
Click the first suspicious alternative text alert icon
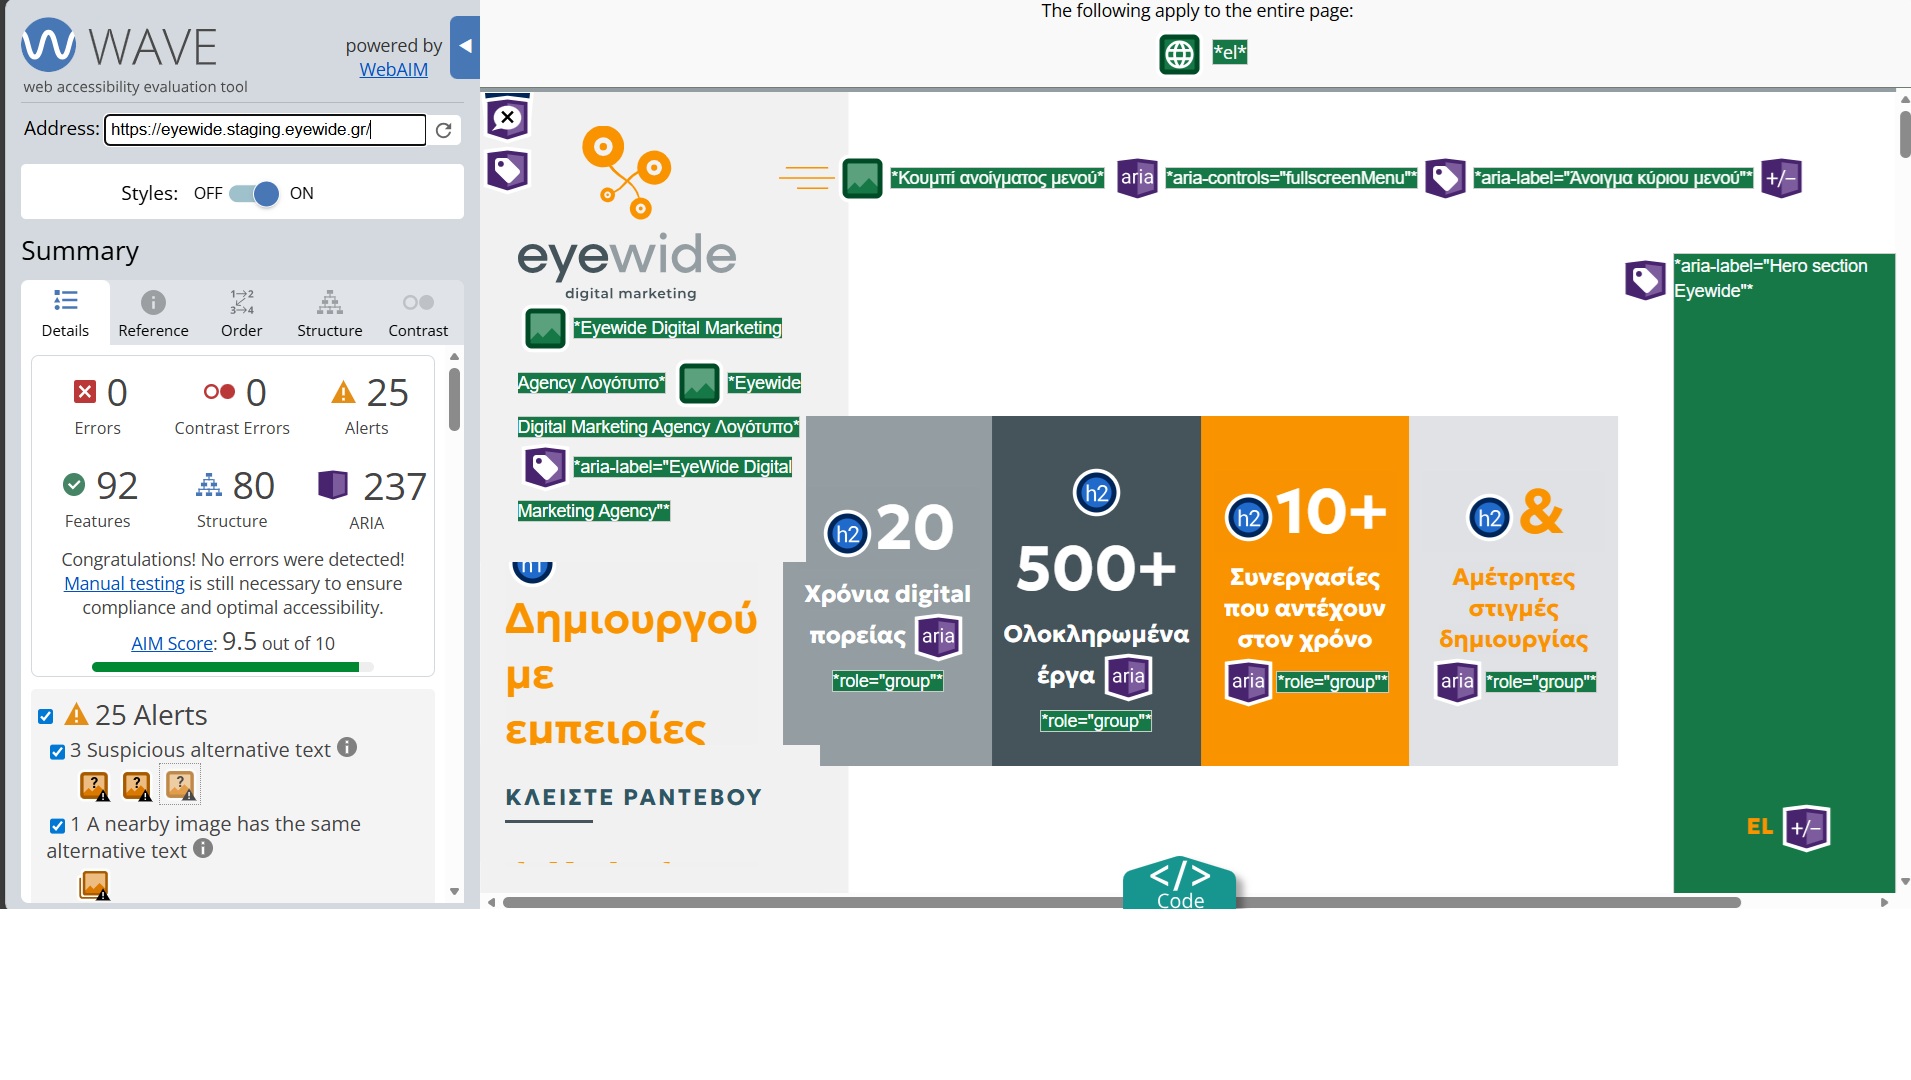94,786
